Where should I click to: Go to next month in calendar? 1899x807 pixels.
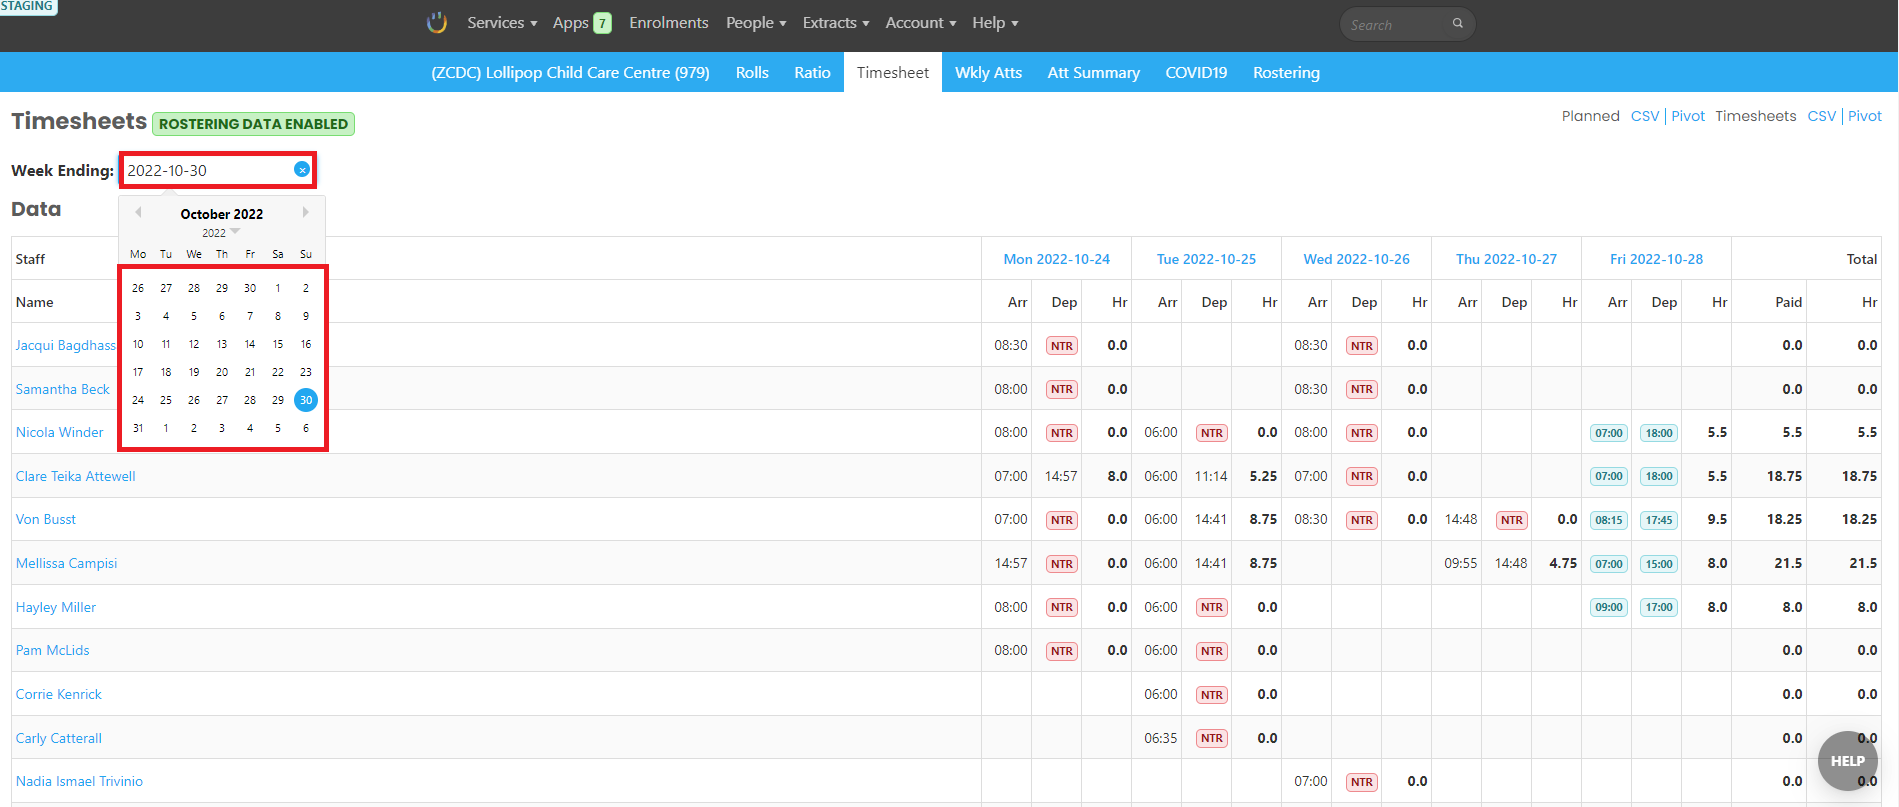coord(306,212)
